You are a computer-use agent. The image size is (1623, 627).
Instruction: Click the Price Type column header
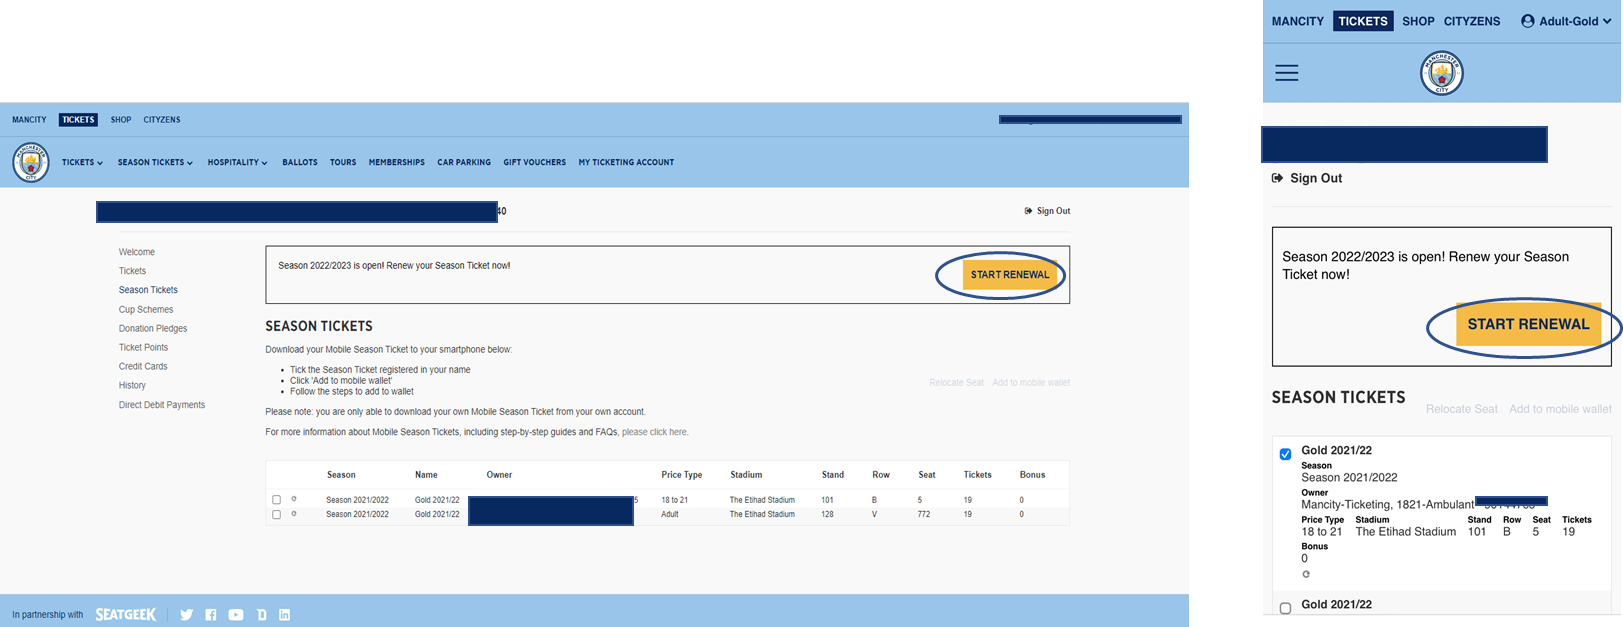coord(682,475)
